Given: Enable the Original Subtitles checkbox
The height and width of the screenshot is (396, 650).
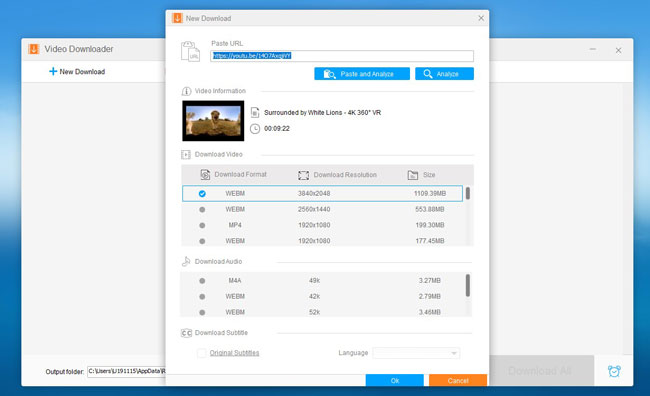Looking at the screenshot, I should (201, 353).
